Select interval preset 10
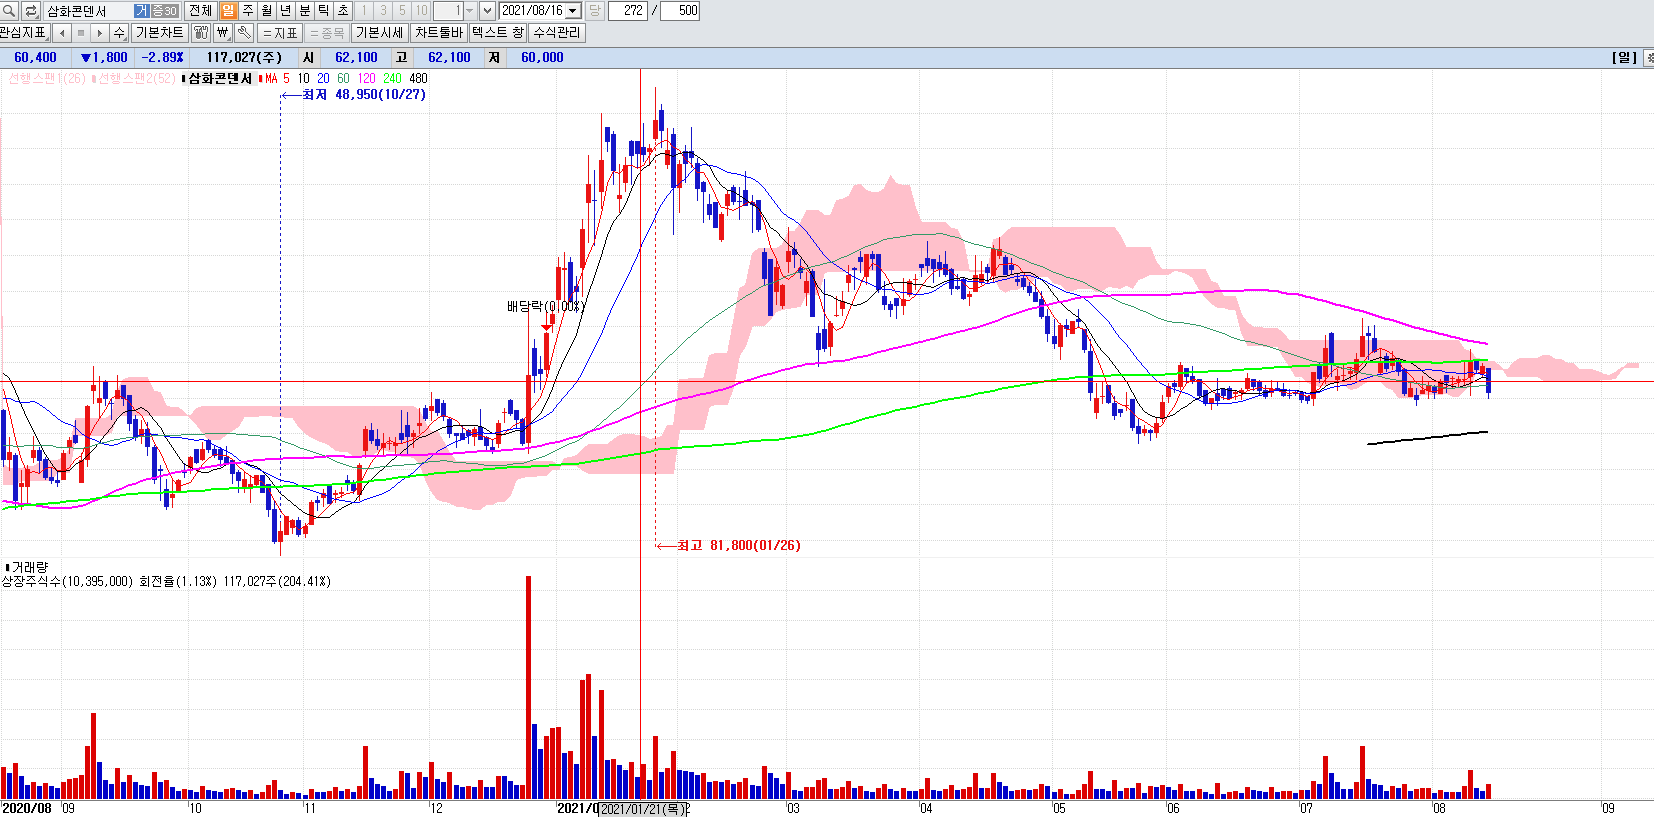The image size is (1654, 817). [x=421, y=11]
